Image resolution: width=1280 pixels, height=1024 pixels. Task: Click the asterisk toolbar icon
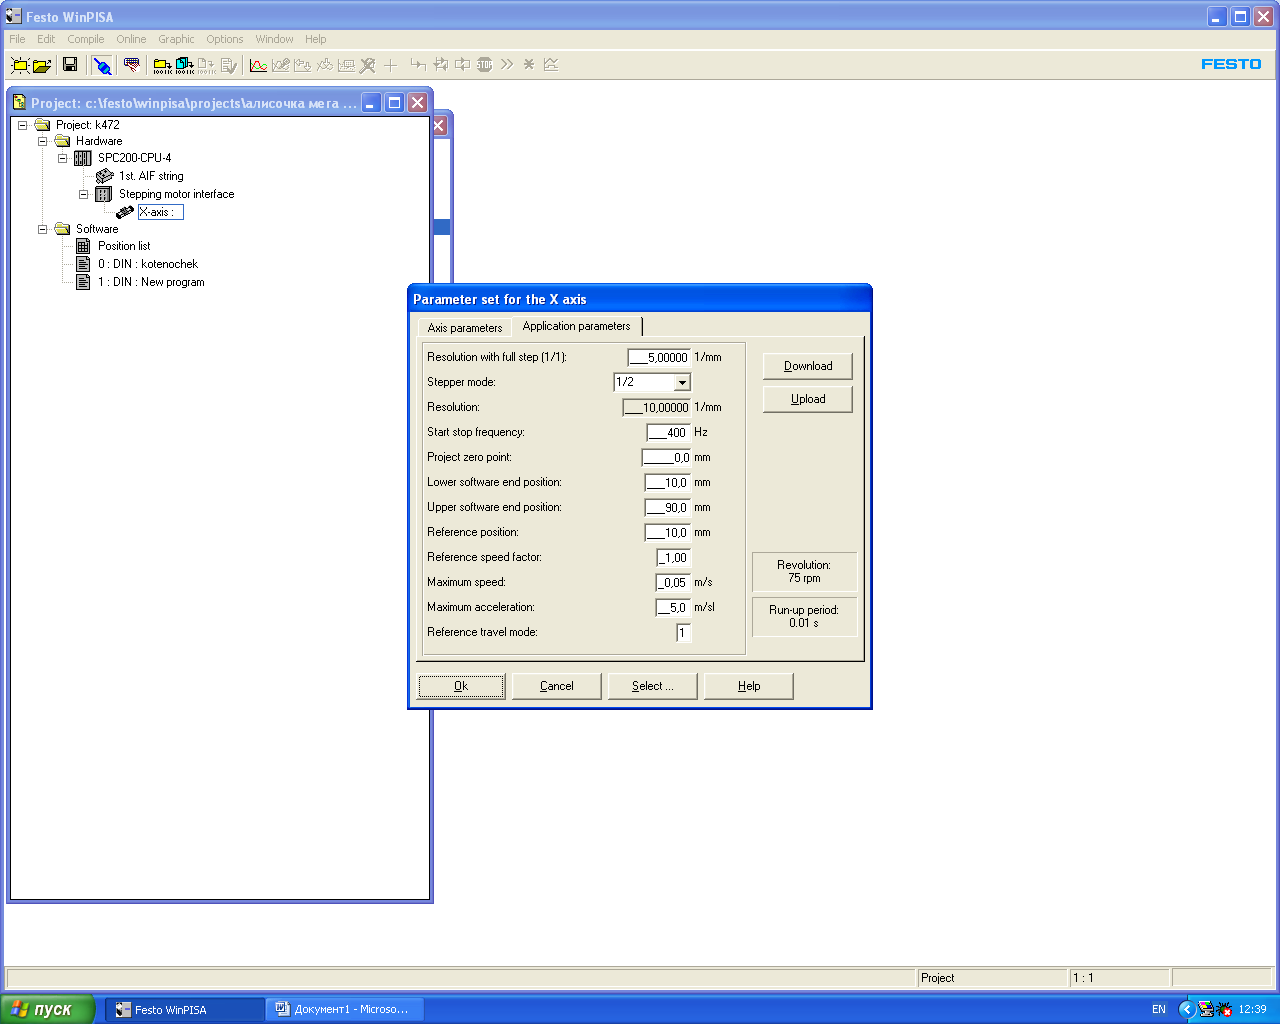529,64
